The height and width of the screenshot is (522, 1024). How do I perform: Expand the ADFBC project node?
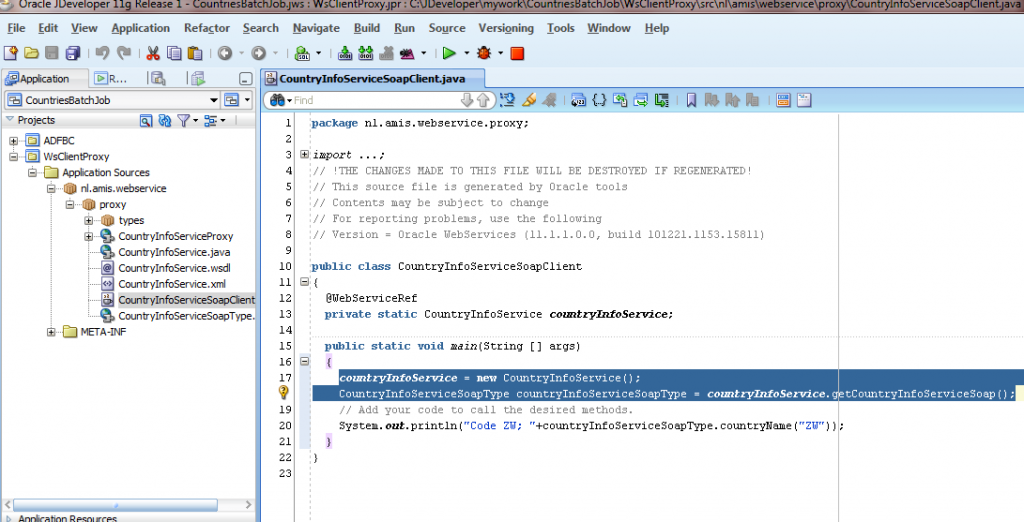[15, 141]
